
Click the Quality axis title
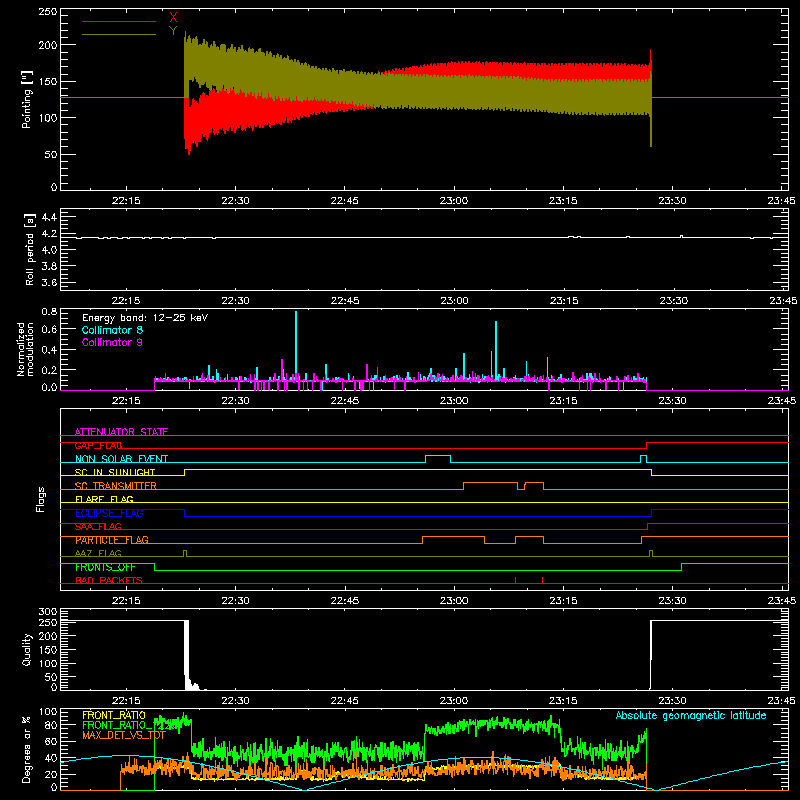tap(27, 649)
